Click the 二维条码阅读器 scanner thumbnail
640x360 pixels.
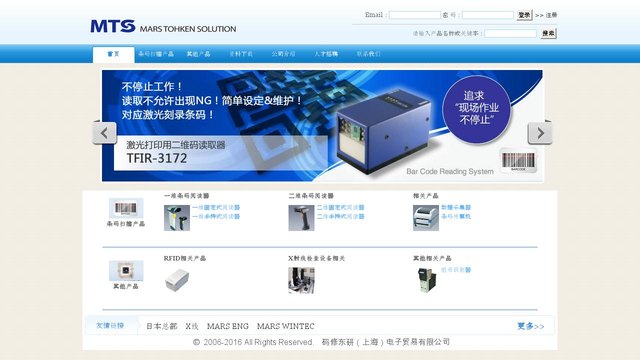[301, 218]
